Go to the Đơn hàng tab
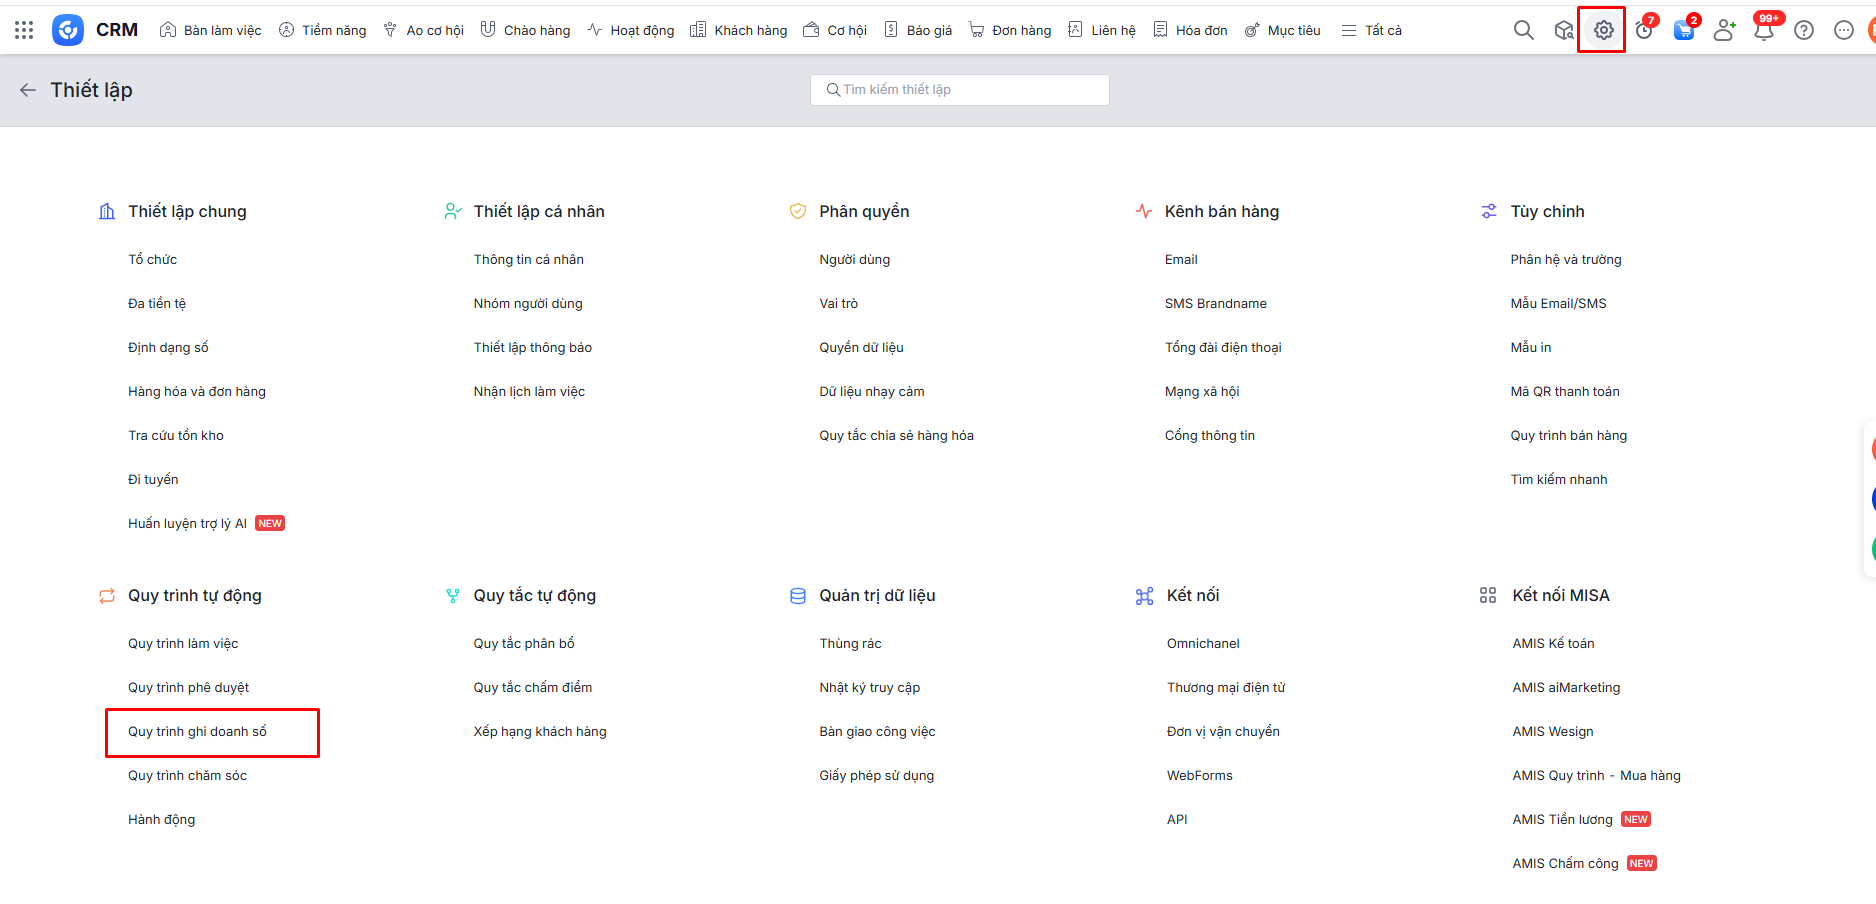1876x904 pixels. (x=1010, y=30)
